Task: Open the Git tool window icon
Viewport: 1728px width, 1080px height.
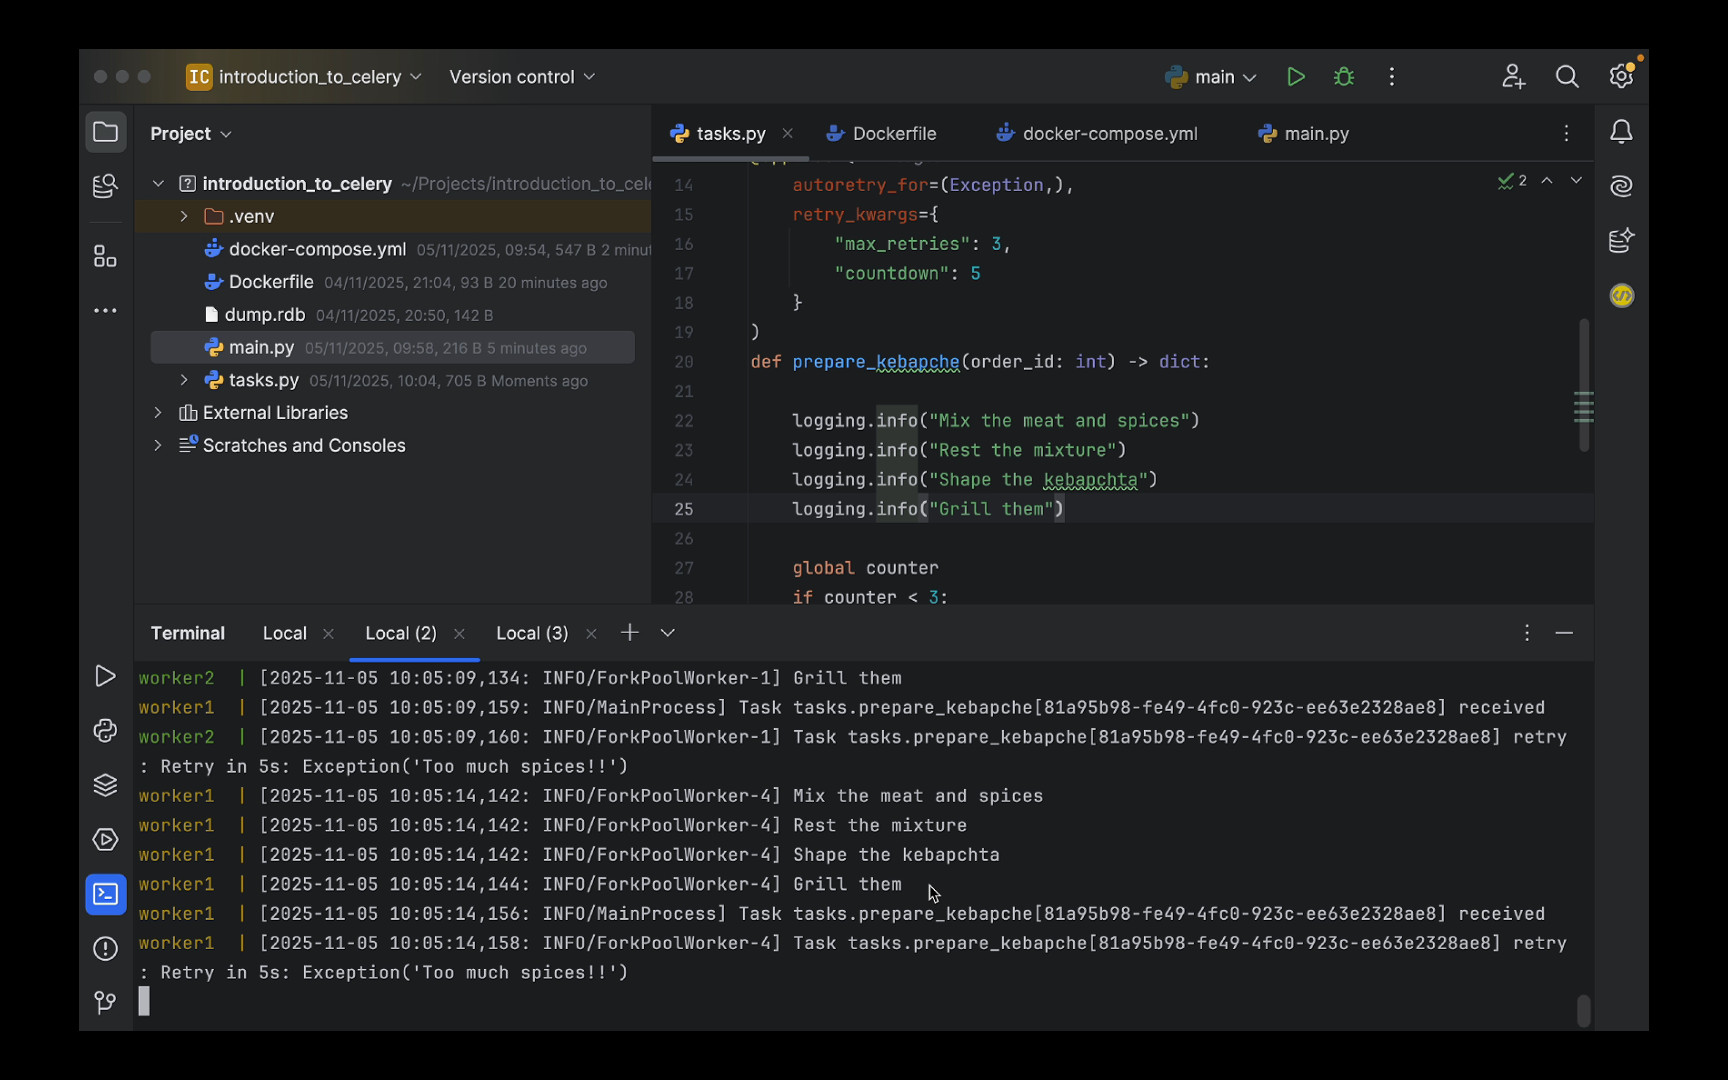Action: (x=105, y=1002)
